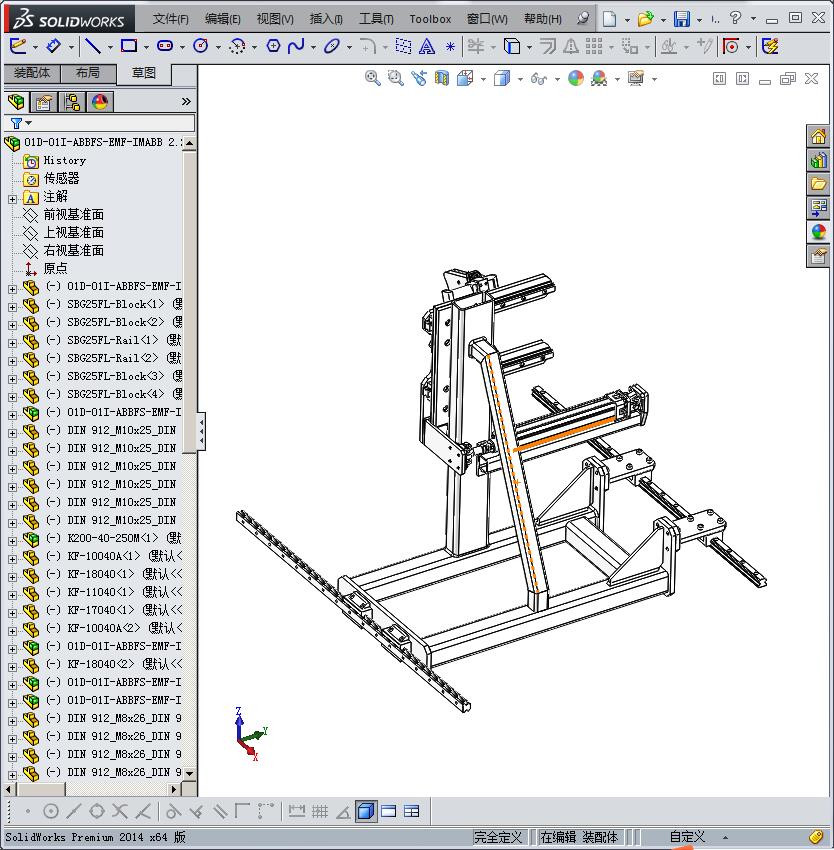The width and height of the screenshot is (834, 850).
Task: Toggle the center point snap icon
Action: pyautogui.click(x=50, y=812)
